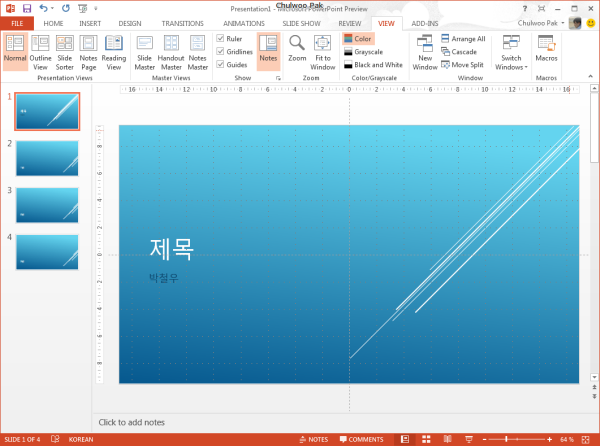The image size is (600, 446).
Task: Collapse the ribbon with the arrow
Action: 590,77
